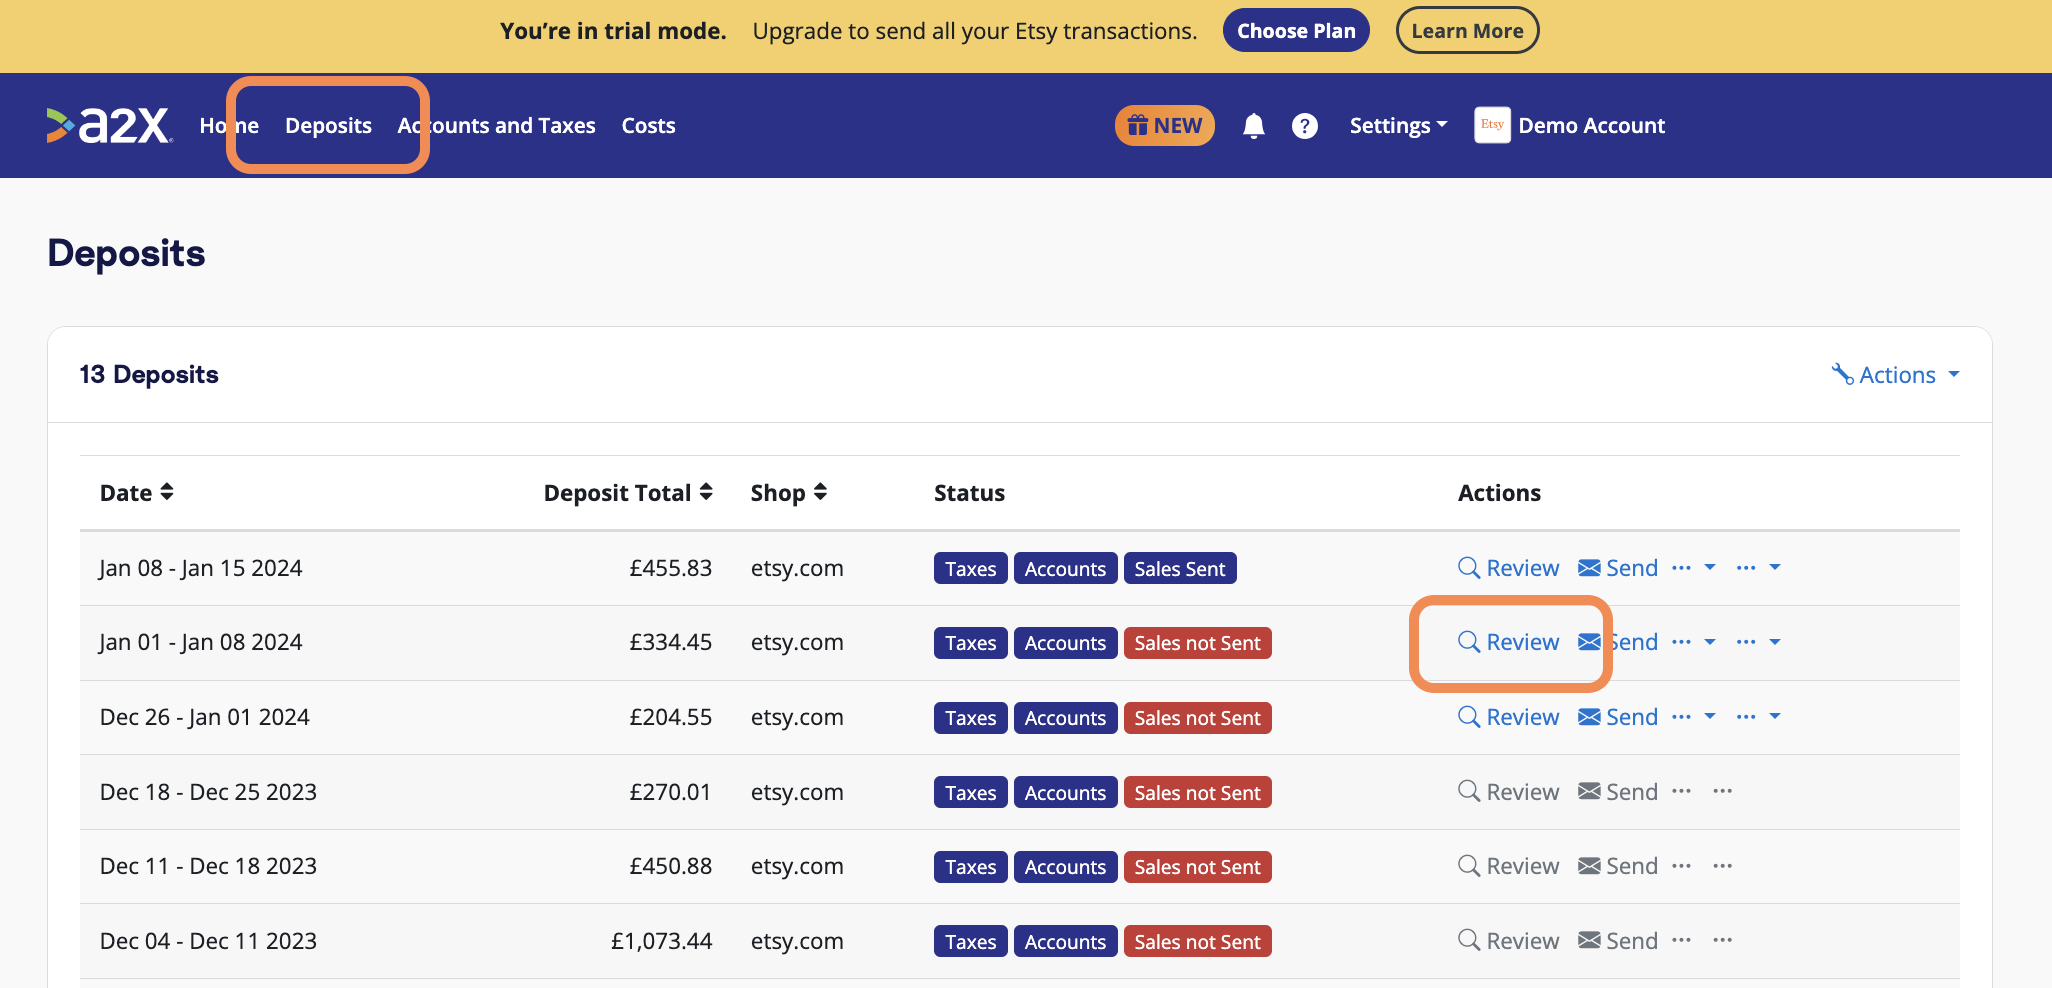Screen dimensions: 2052x988
Task: Click the Choose Plan button
Action: [1296, 31]
